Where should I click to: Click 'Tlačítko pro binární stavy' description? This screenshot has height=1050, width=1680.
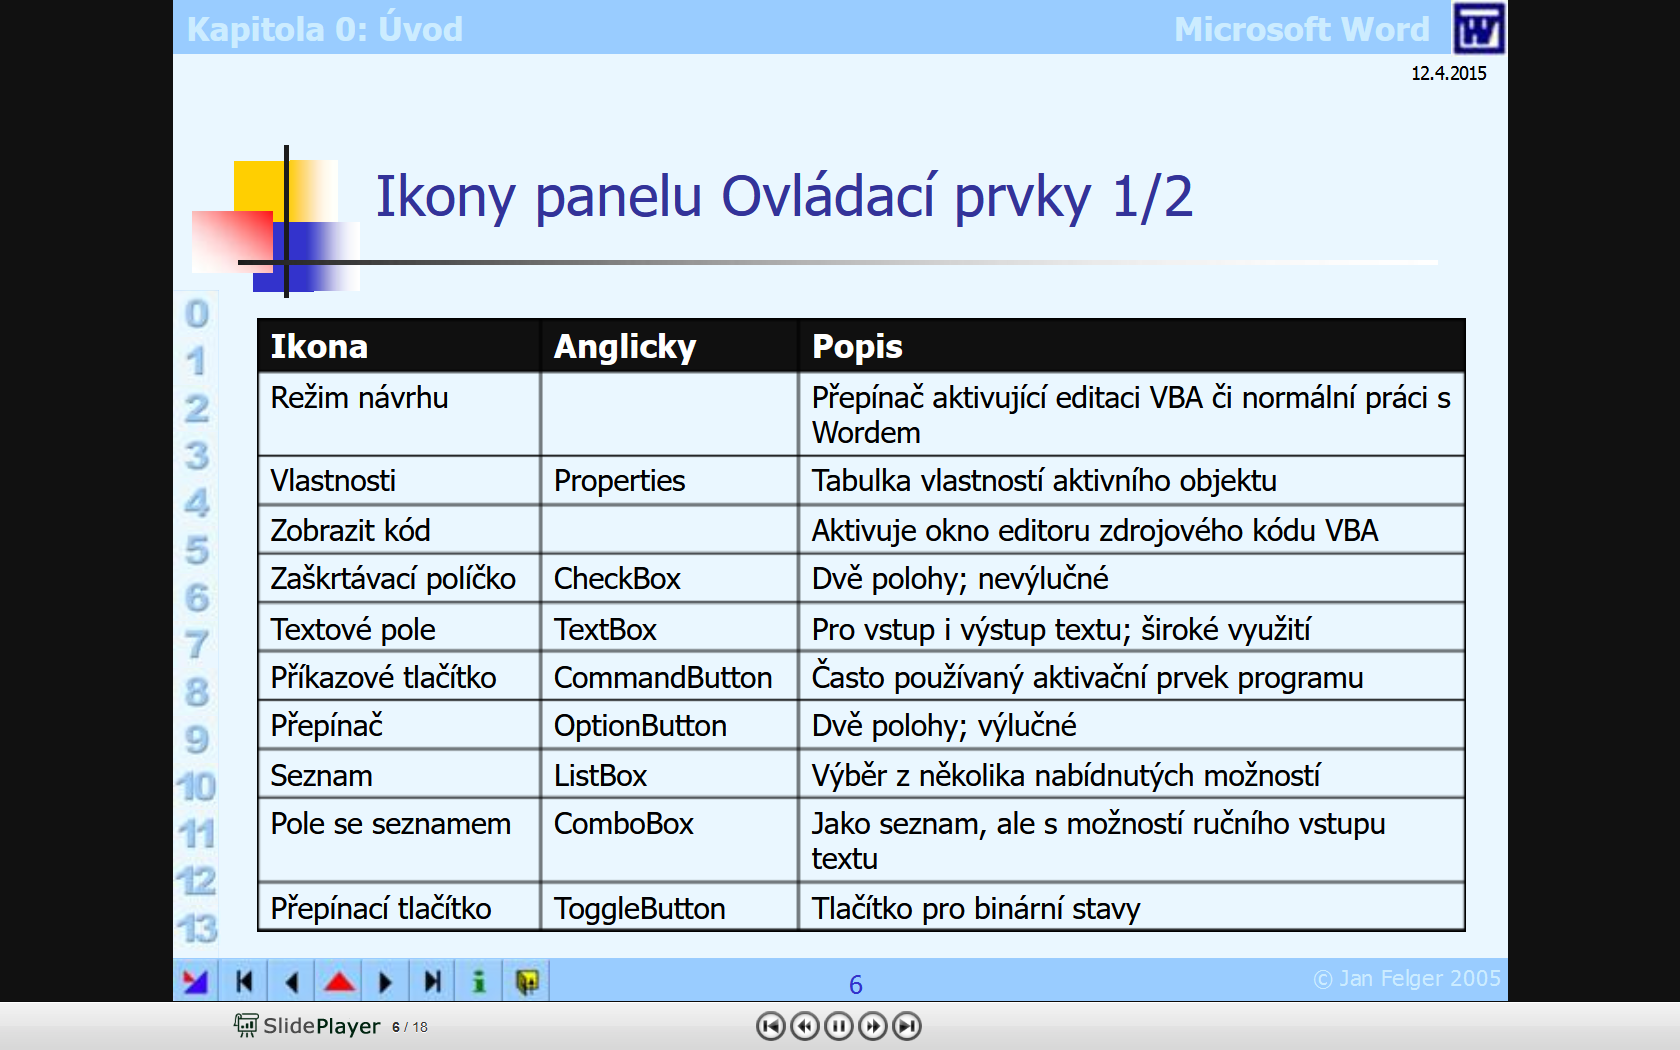(x=975, y=908)
